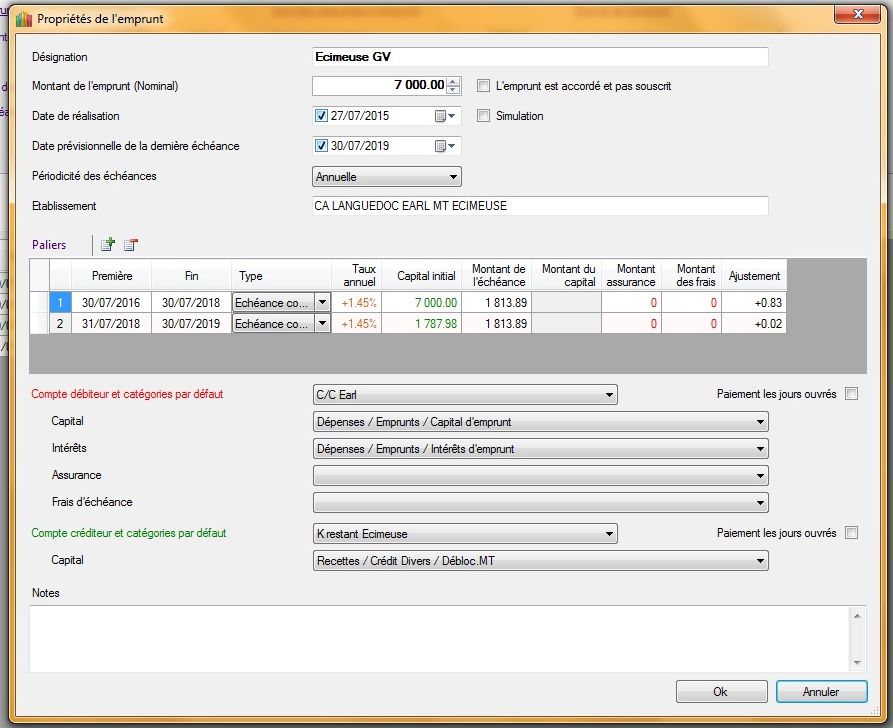Click the delete palier icon
Image resolution: width=893 pixels, height=728 pixels.
[130, 244]
